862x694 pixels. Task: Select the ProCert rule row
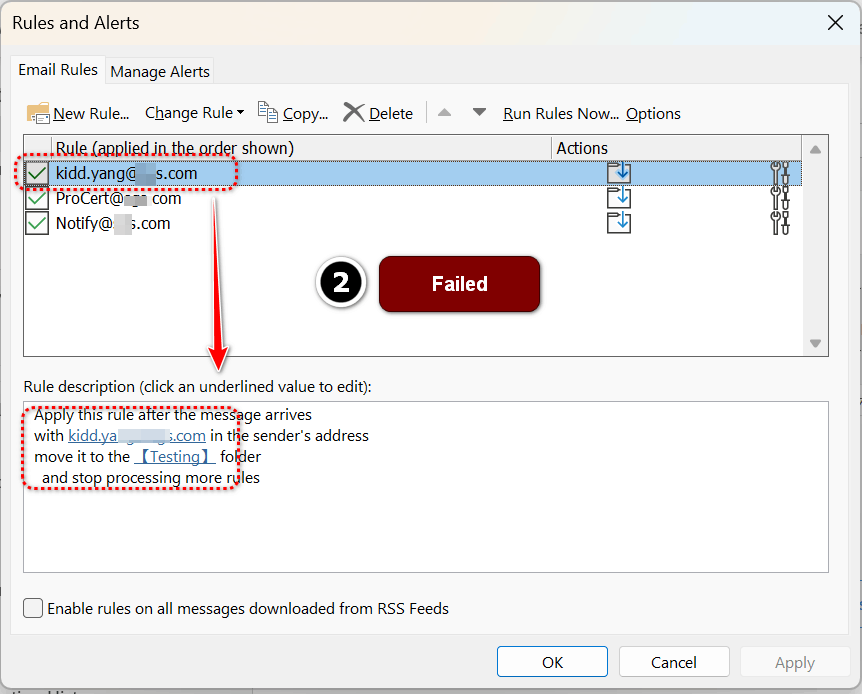[x=412, y=198]
